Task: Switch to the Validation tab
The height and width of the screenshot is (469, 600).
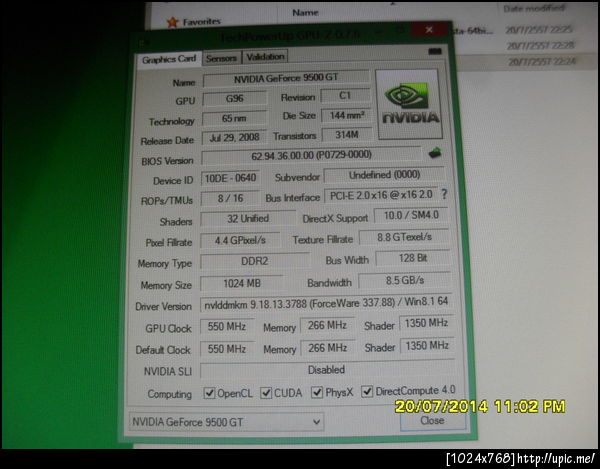Action: 265,57
